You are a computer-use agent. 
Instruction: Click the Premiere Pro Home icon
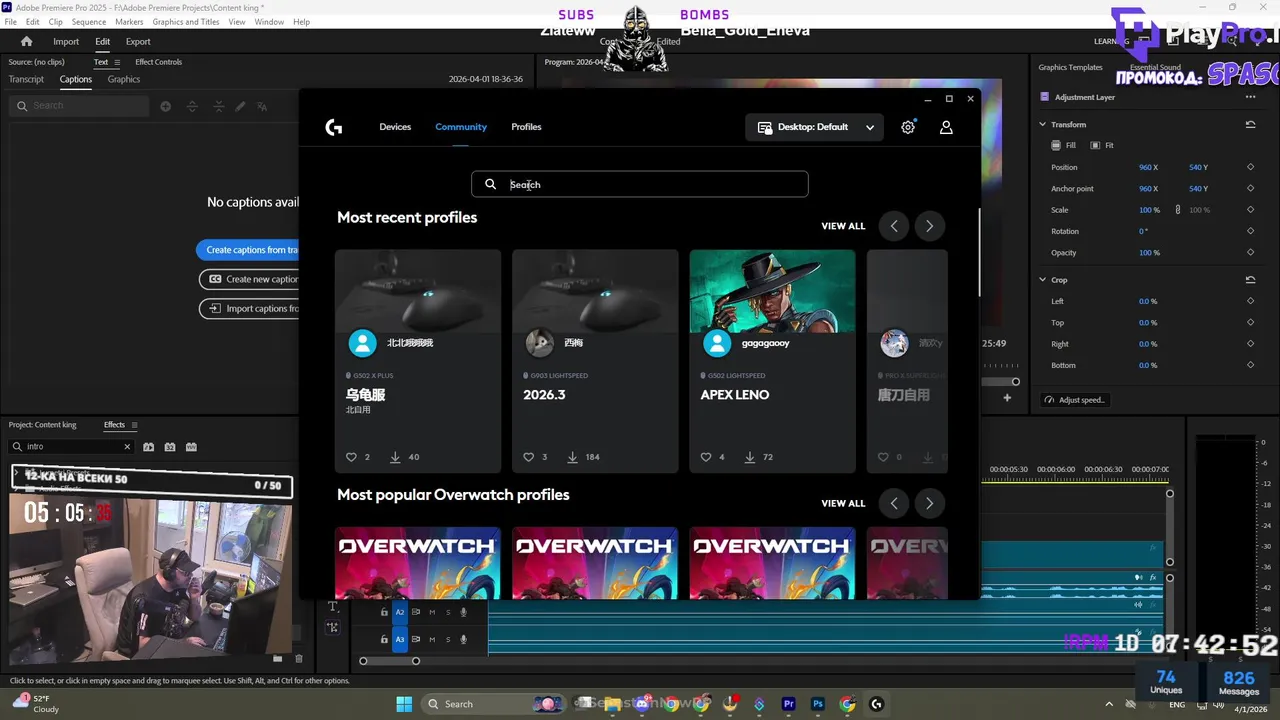27,41
